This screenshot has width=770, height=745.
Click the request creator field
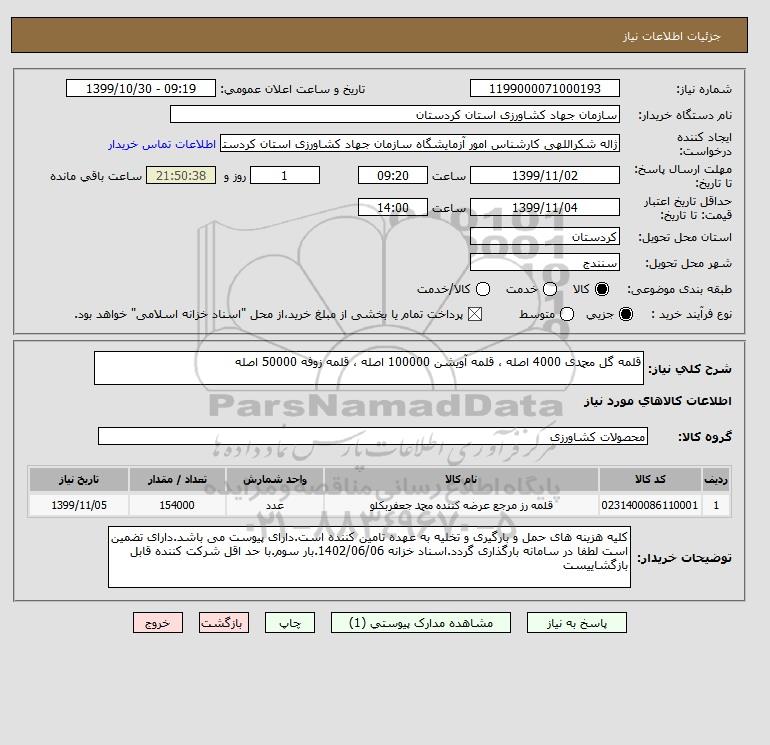[x=420, y=144]
